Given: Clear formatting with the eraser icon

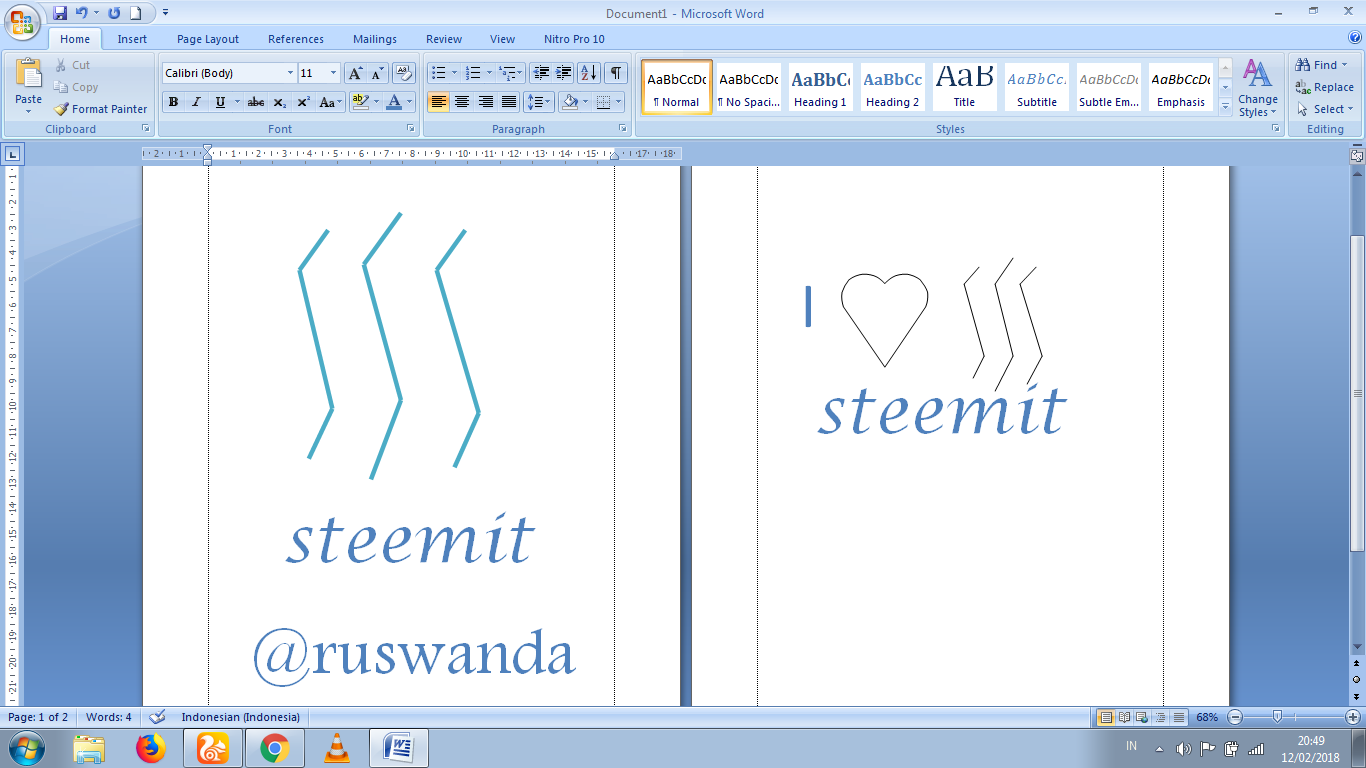Looking at the screenshot, I should pyautogui.click(x=404, y=73).
